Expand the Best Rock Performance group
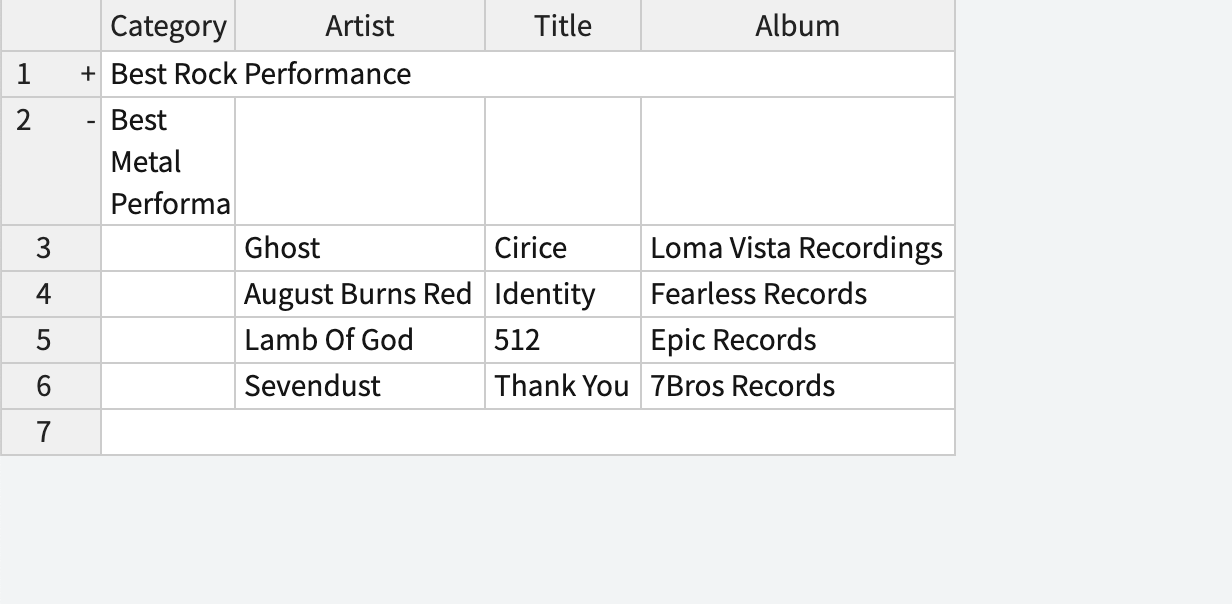Image resolution: width=1232 pixels, height=604 pixels. tap(88, 75)
